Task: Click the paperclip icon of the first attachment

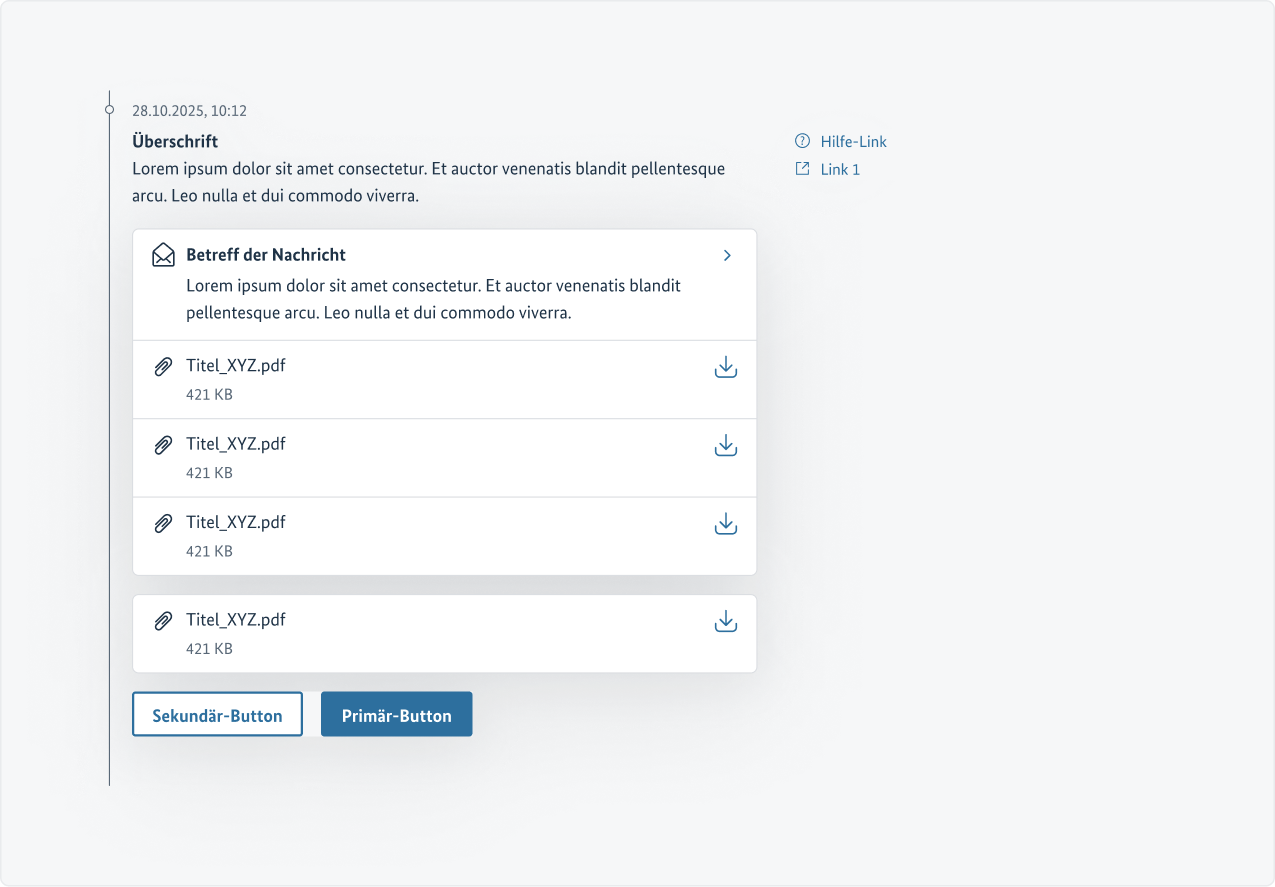Action: (163, 367)
